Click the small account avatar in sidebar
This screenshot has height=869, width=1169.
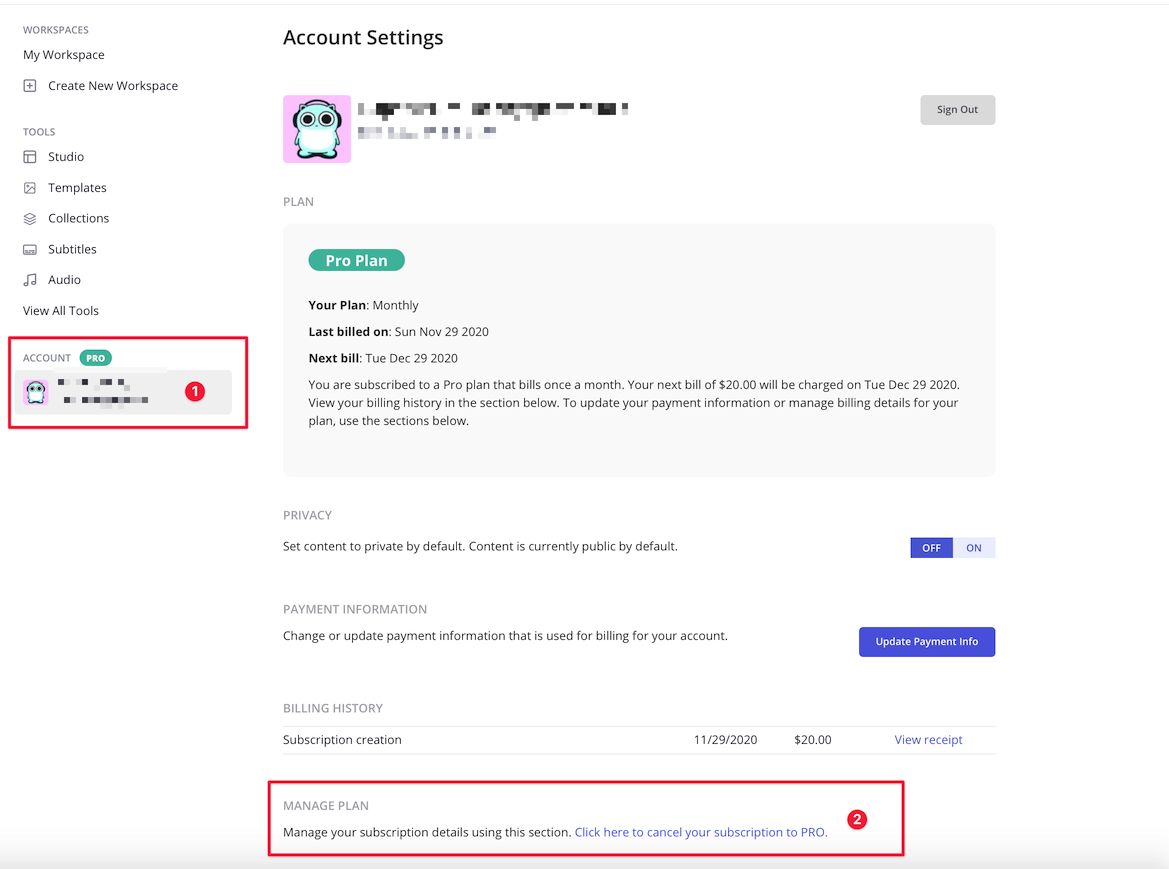pyautogui.click(x=36, y=392)
